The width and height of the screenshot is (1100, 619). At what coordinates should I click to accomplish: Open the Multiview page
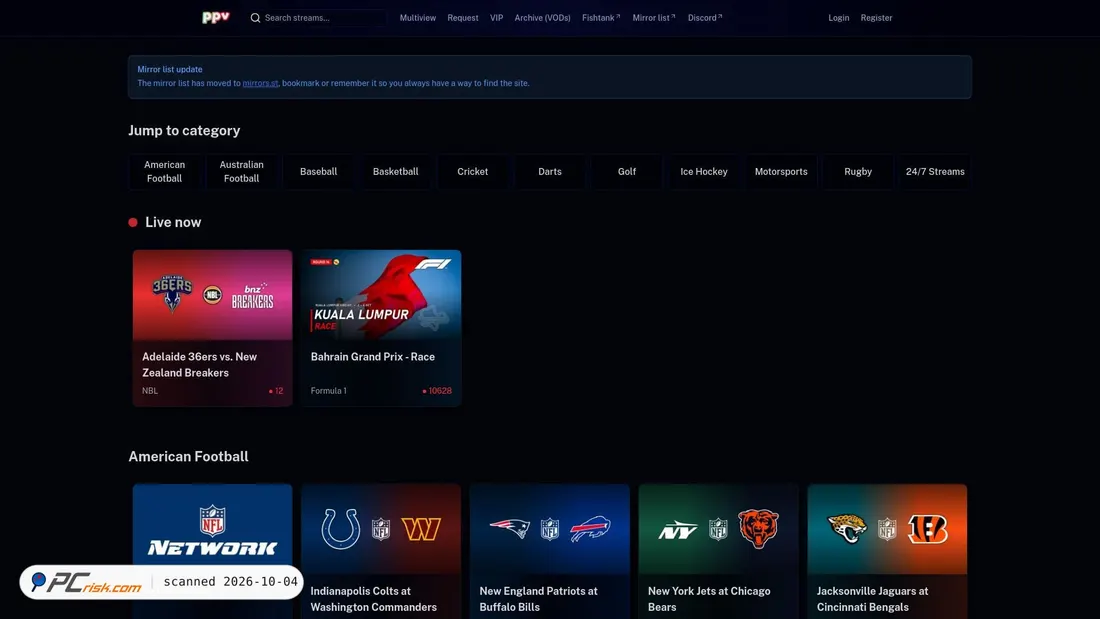pyautogui.click(x=417, y=18)
